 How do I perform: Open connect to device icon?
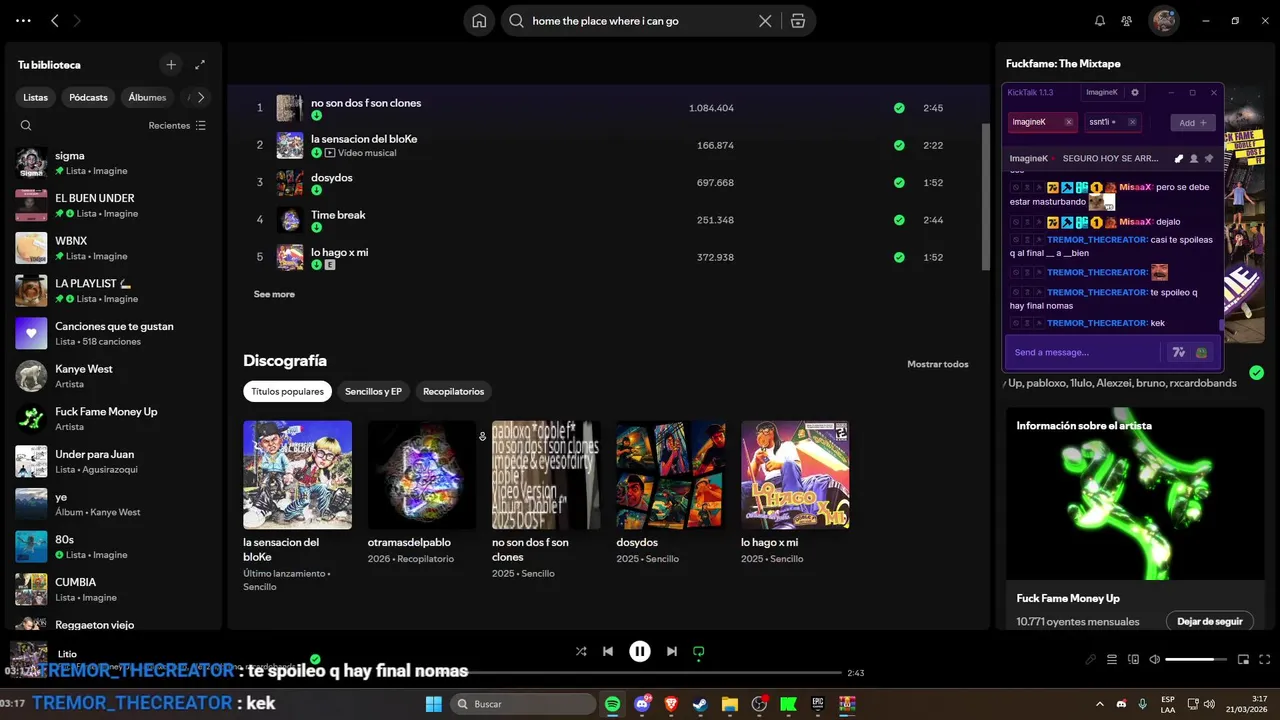pyautogui.click(x=1133, y=659)
